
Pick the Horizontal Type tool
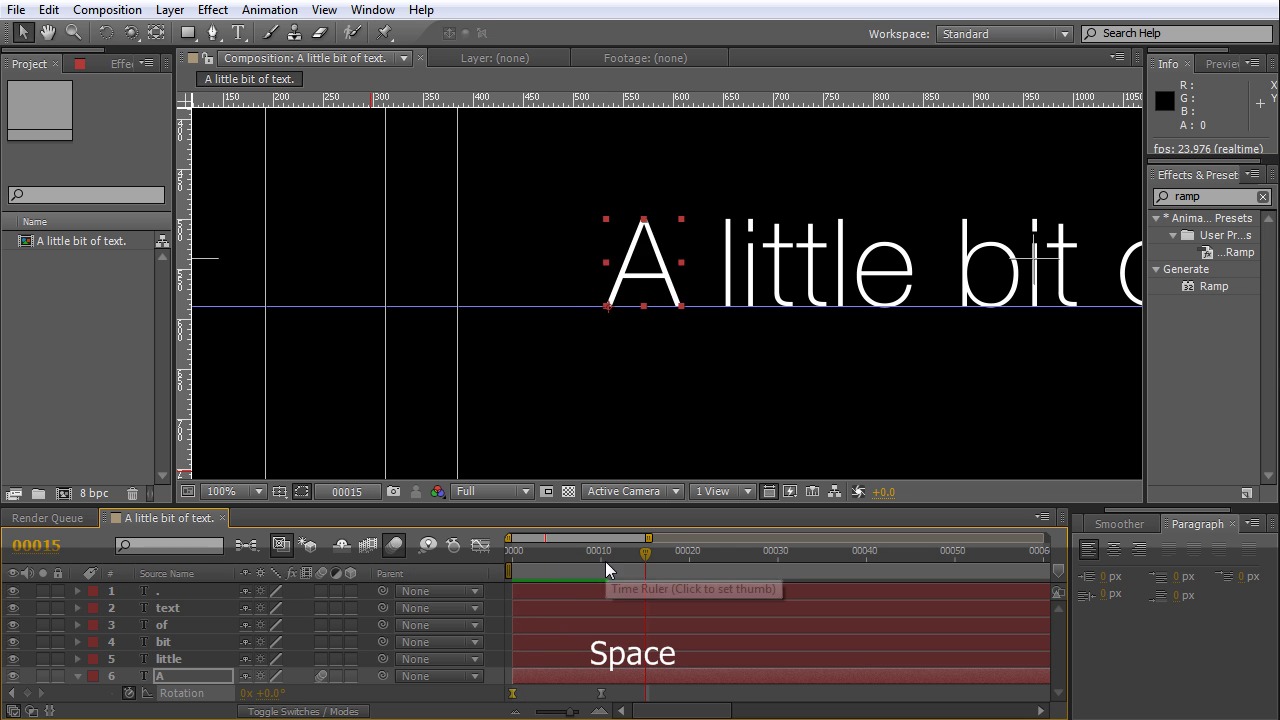pos(238,33)
